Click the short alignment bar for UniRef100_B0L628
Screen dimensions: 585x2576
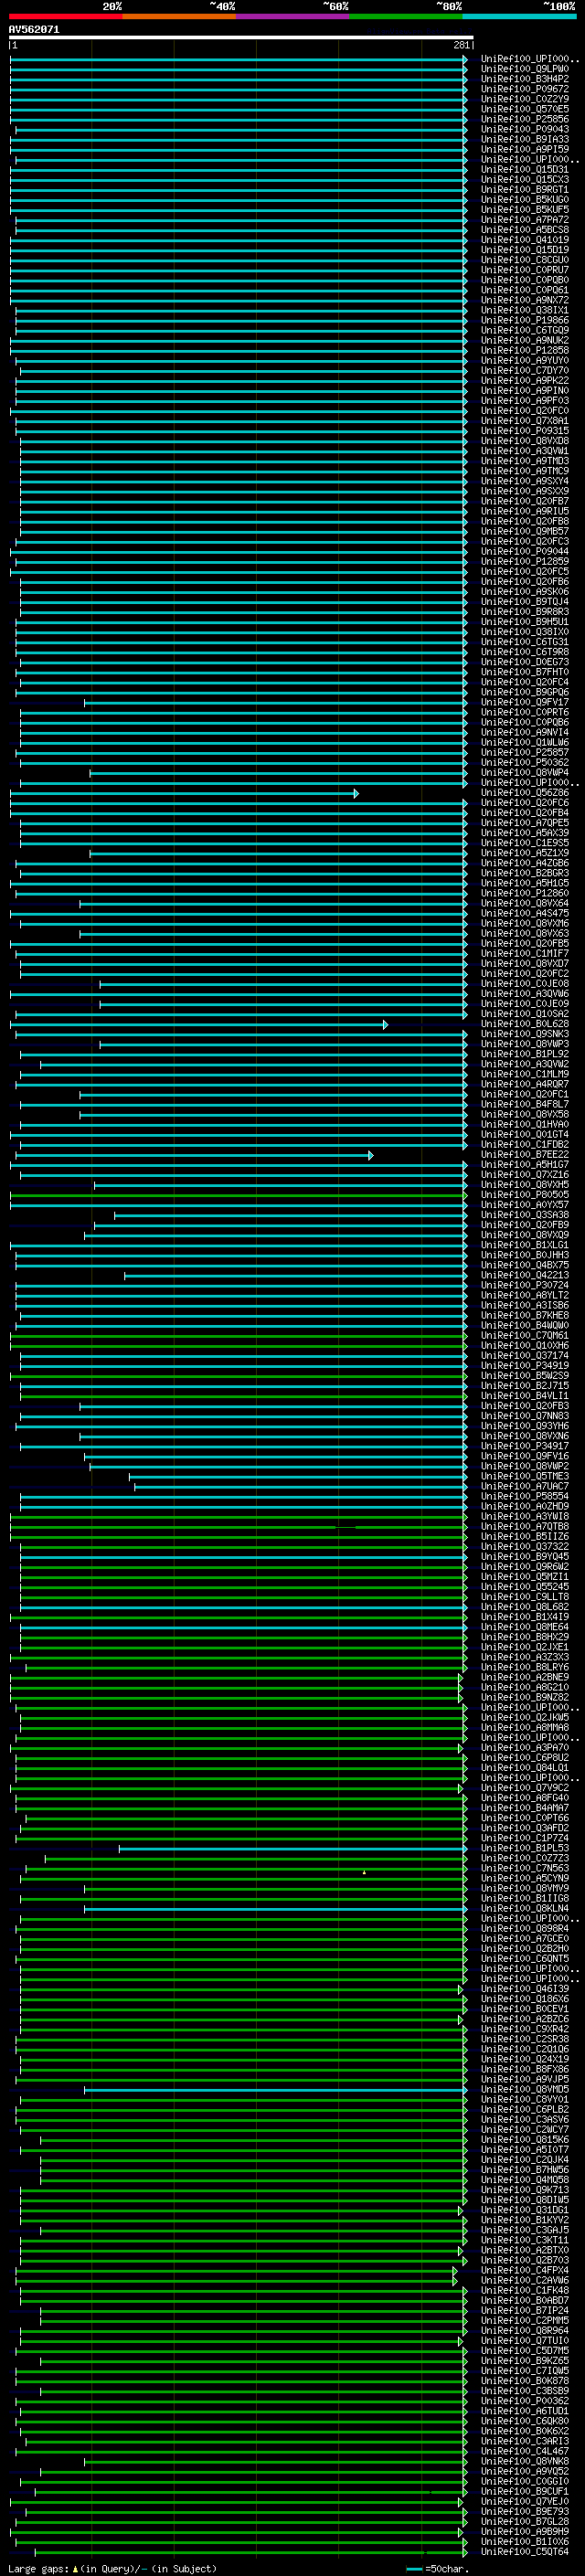pos(199,1024)
